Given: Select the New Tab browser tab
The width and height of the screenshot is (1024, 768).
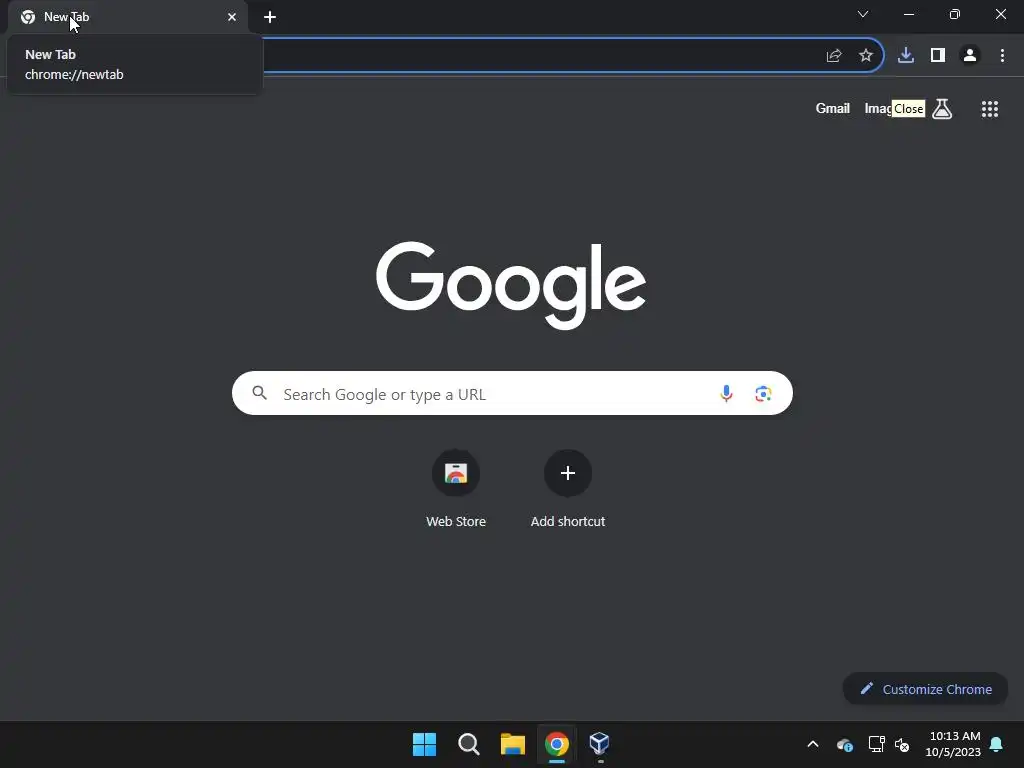Looking at the screenshot, I should point(128,17).
